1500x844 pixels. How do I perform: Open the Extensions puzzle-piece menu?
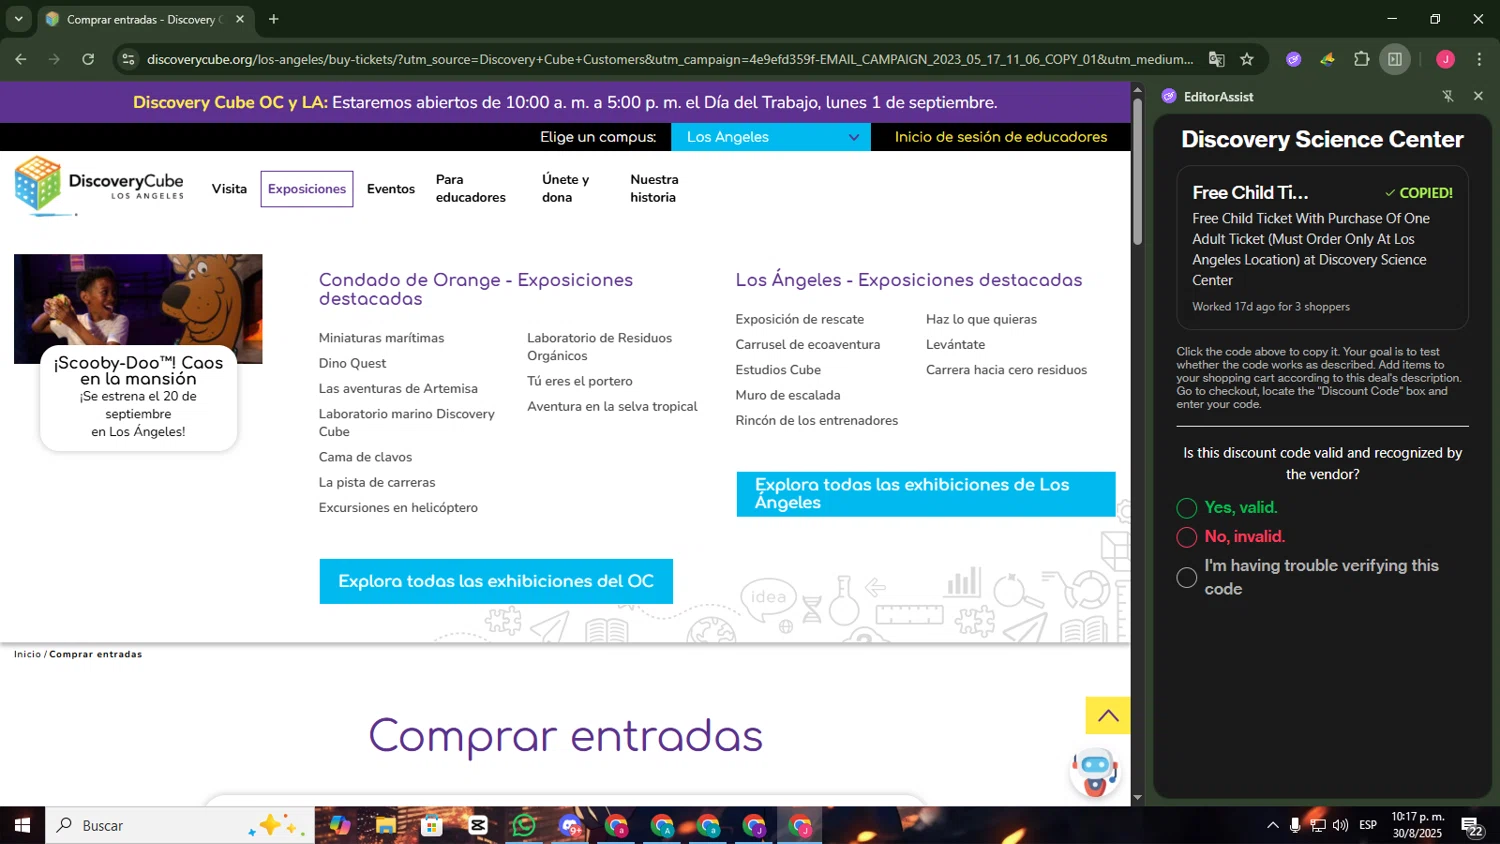click(x=1361, y=59)
